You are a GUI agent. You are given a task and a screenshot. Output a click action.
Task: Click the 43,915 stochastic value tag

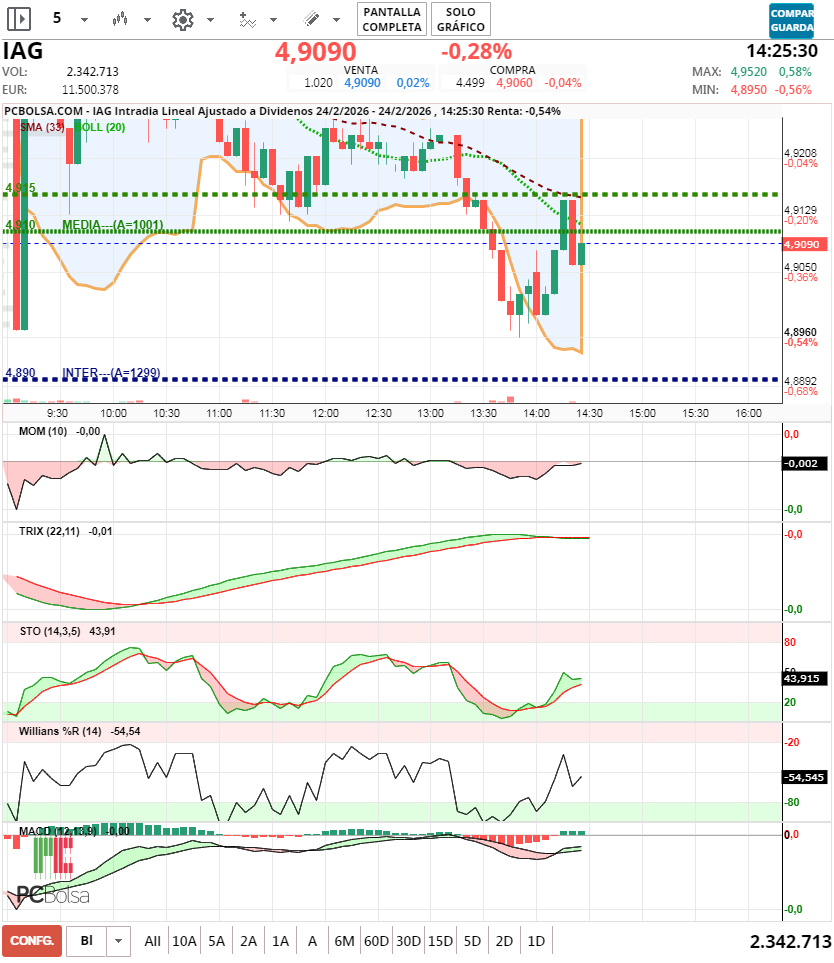click(805, 679)
